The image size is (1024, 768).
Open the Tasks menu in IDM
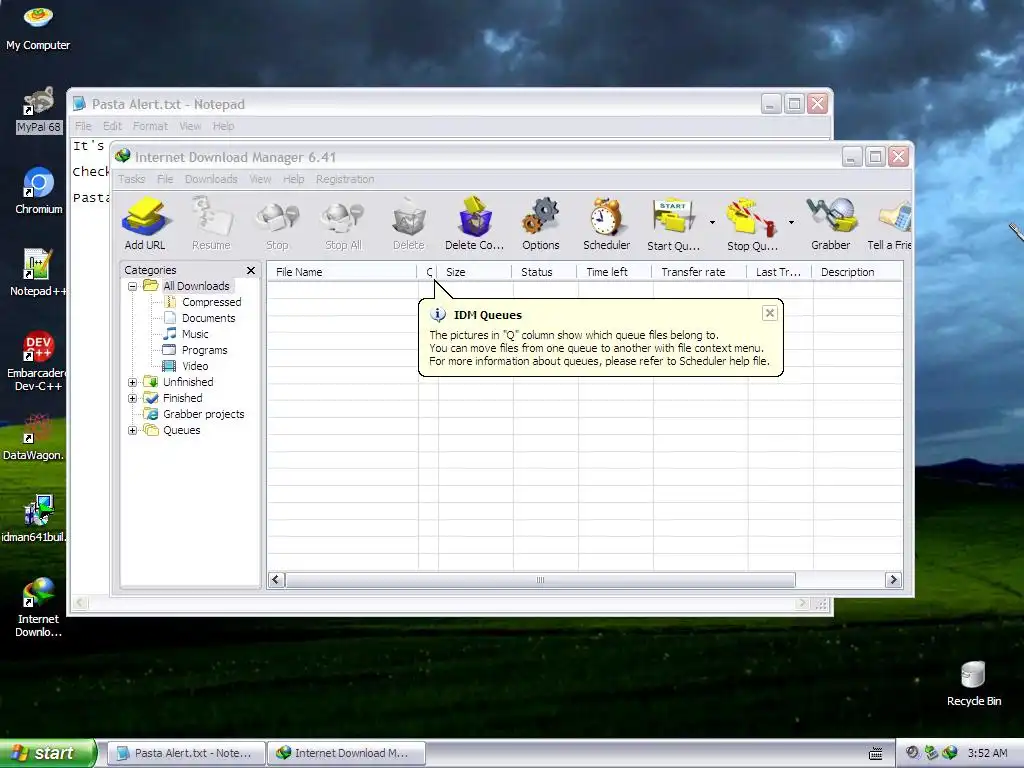[x=131, y=179]
